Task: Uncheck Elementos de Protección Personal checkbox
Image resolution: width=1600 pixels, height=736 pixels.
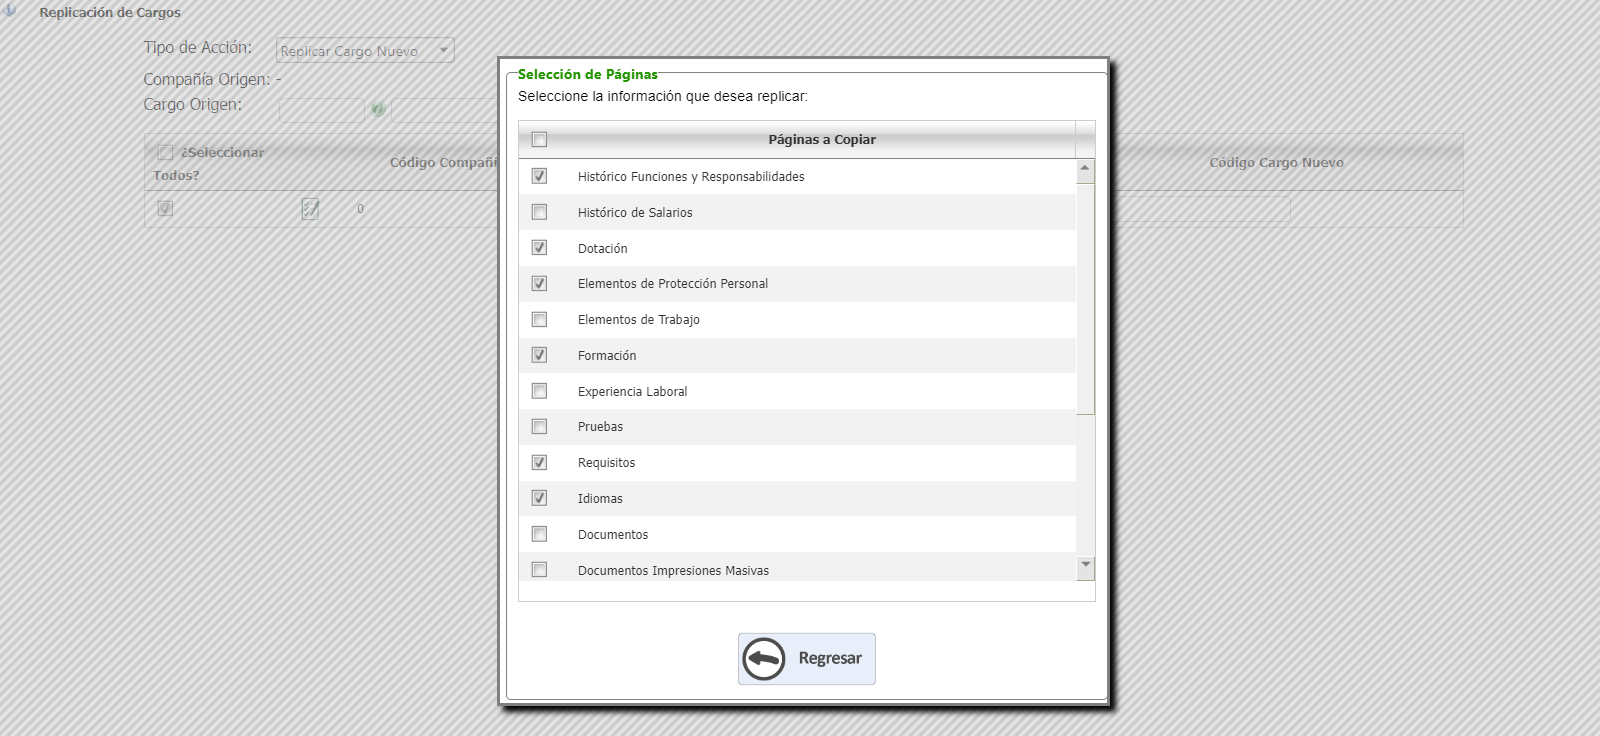Action: pos(540,284)
